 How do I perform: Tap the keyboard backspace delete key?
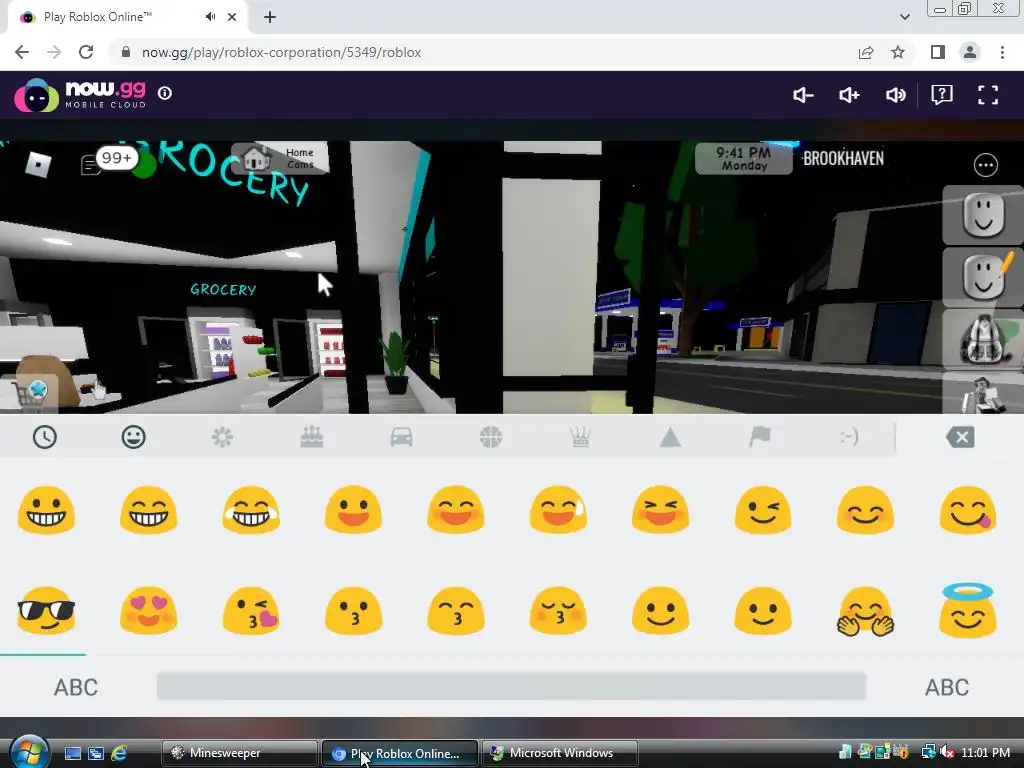(x=960, y=437)
